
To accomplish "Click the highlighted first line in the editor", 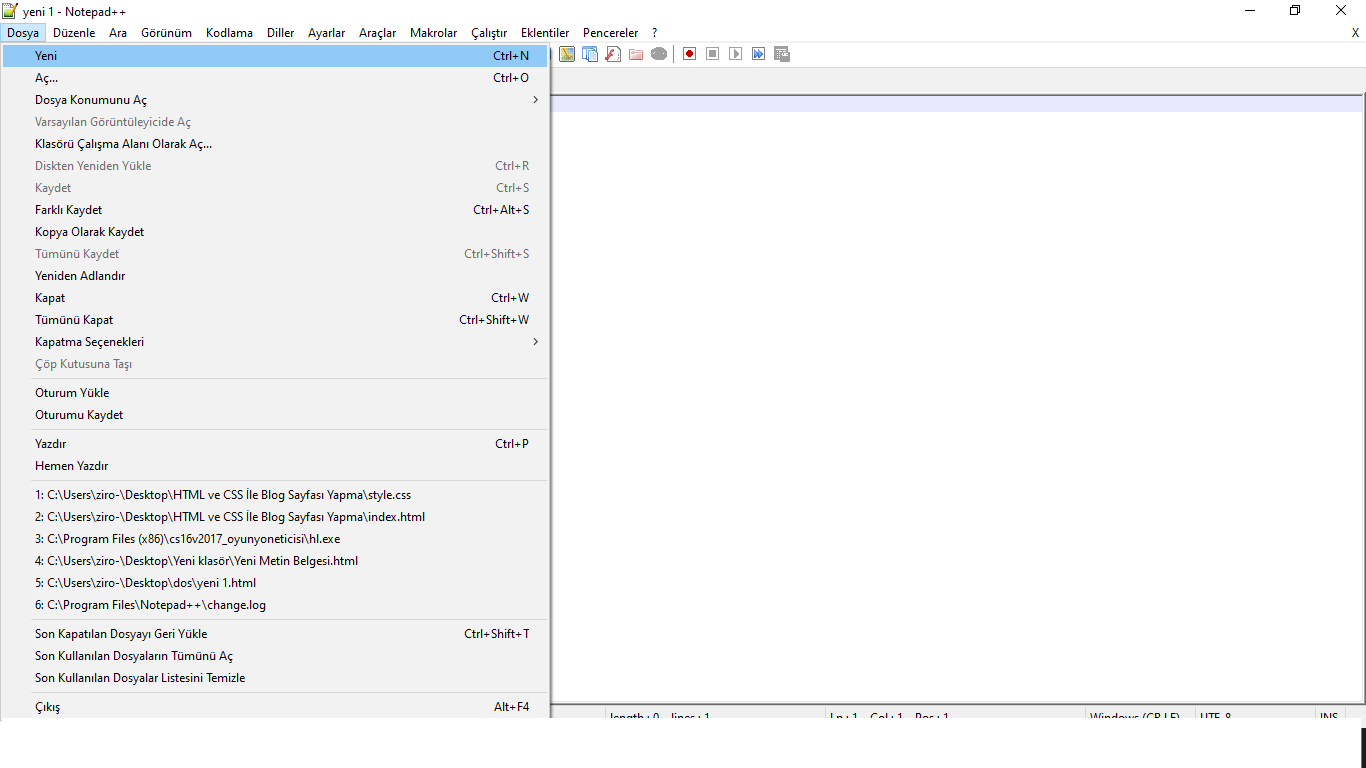I will (x=956, y=104).
